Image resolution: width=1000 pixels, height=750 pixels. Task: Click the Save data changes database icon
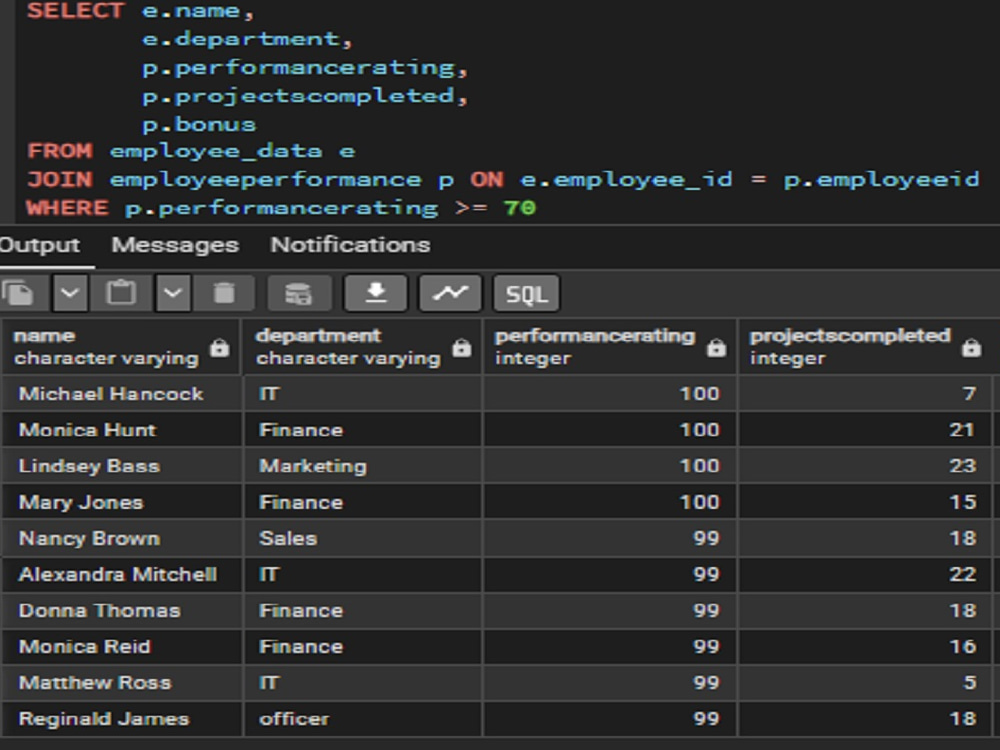coord(298,293)
